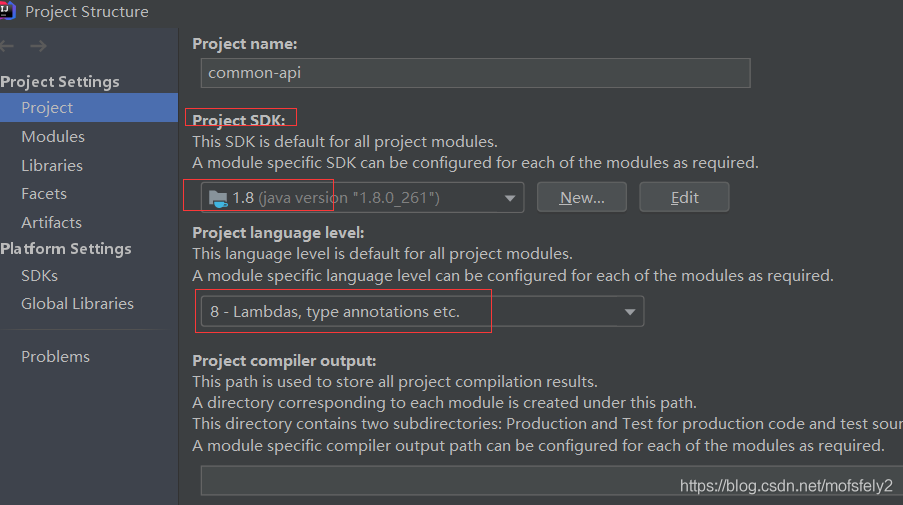Screen dimensions: 903x505
Task: Open SDKs under Platform Settings
Action: click(x=39, y=276)
